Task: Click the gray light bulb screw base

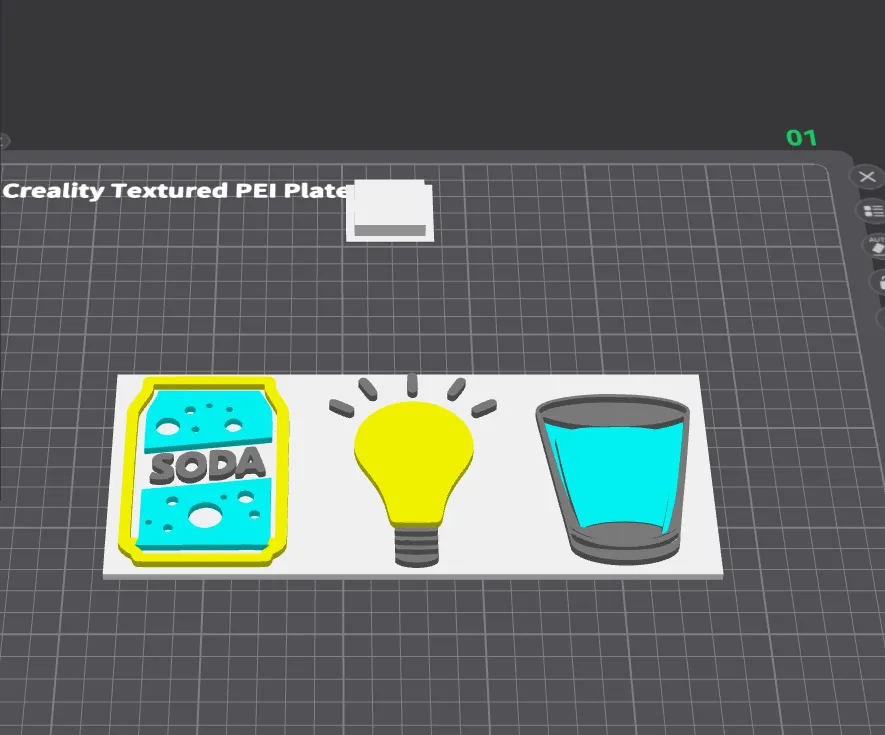Action: point(417,546)
